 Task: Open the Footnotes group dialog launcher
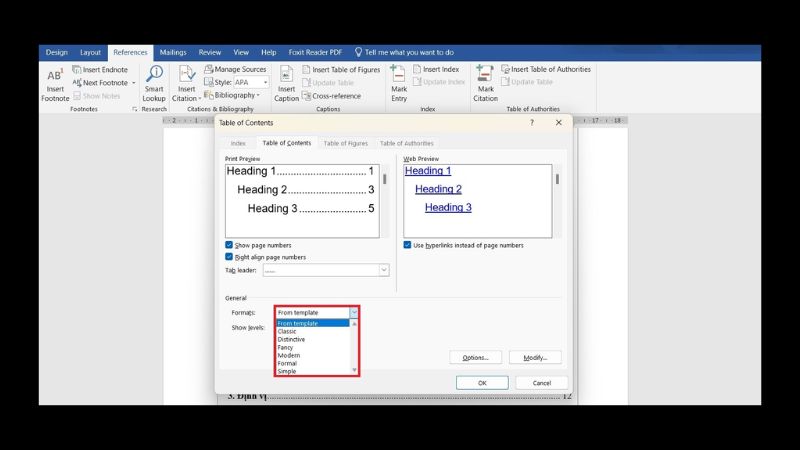pos(135,109)
